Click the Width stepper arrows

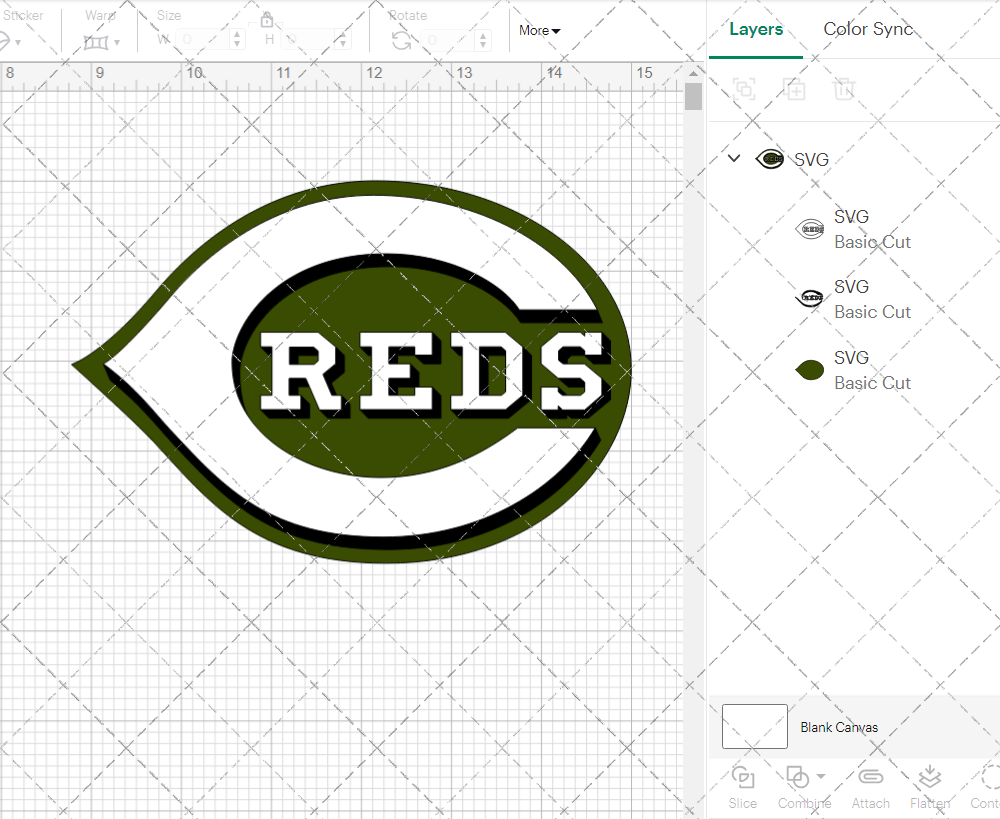(x=237, y=40)
